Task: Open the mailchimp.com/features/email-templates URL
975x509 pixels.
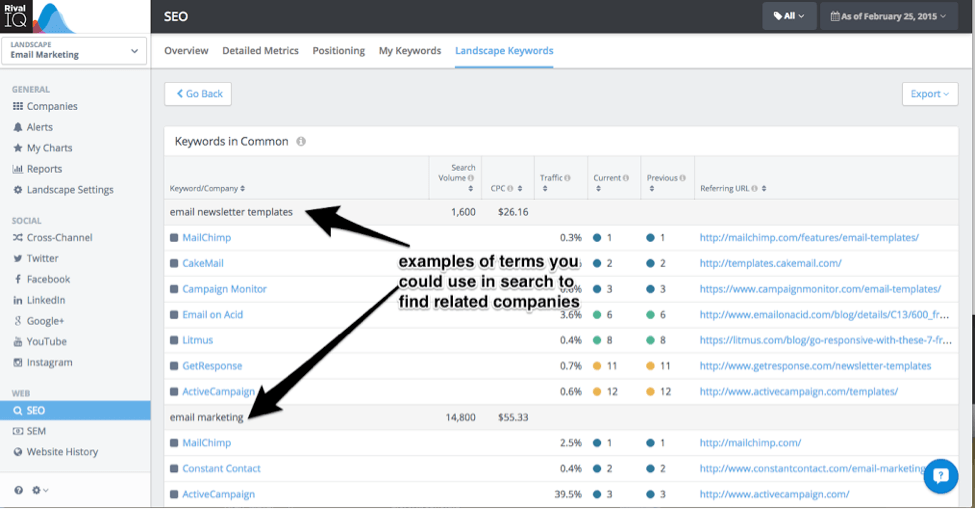Action: click(x=809, y=237)
